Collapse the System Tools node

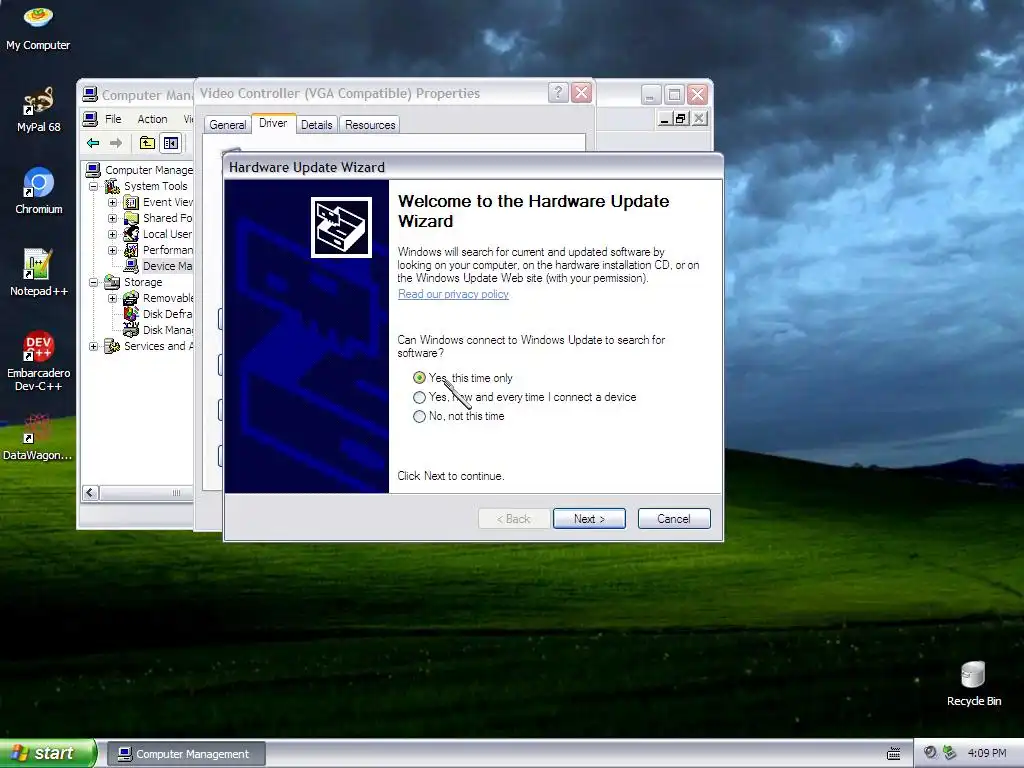pos(93,187)
